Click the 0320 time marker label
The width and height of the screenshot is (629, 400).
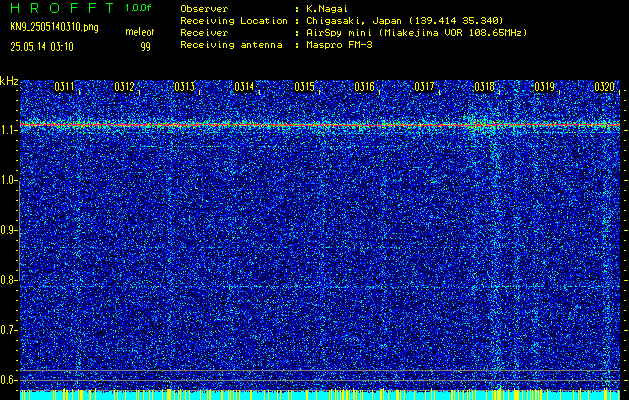(605, 87)
